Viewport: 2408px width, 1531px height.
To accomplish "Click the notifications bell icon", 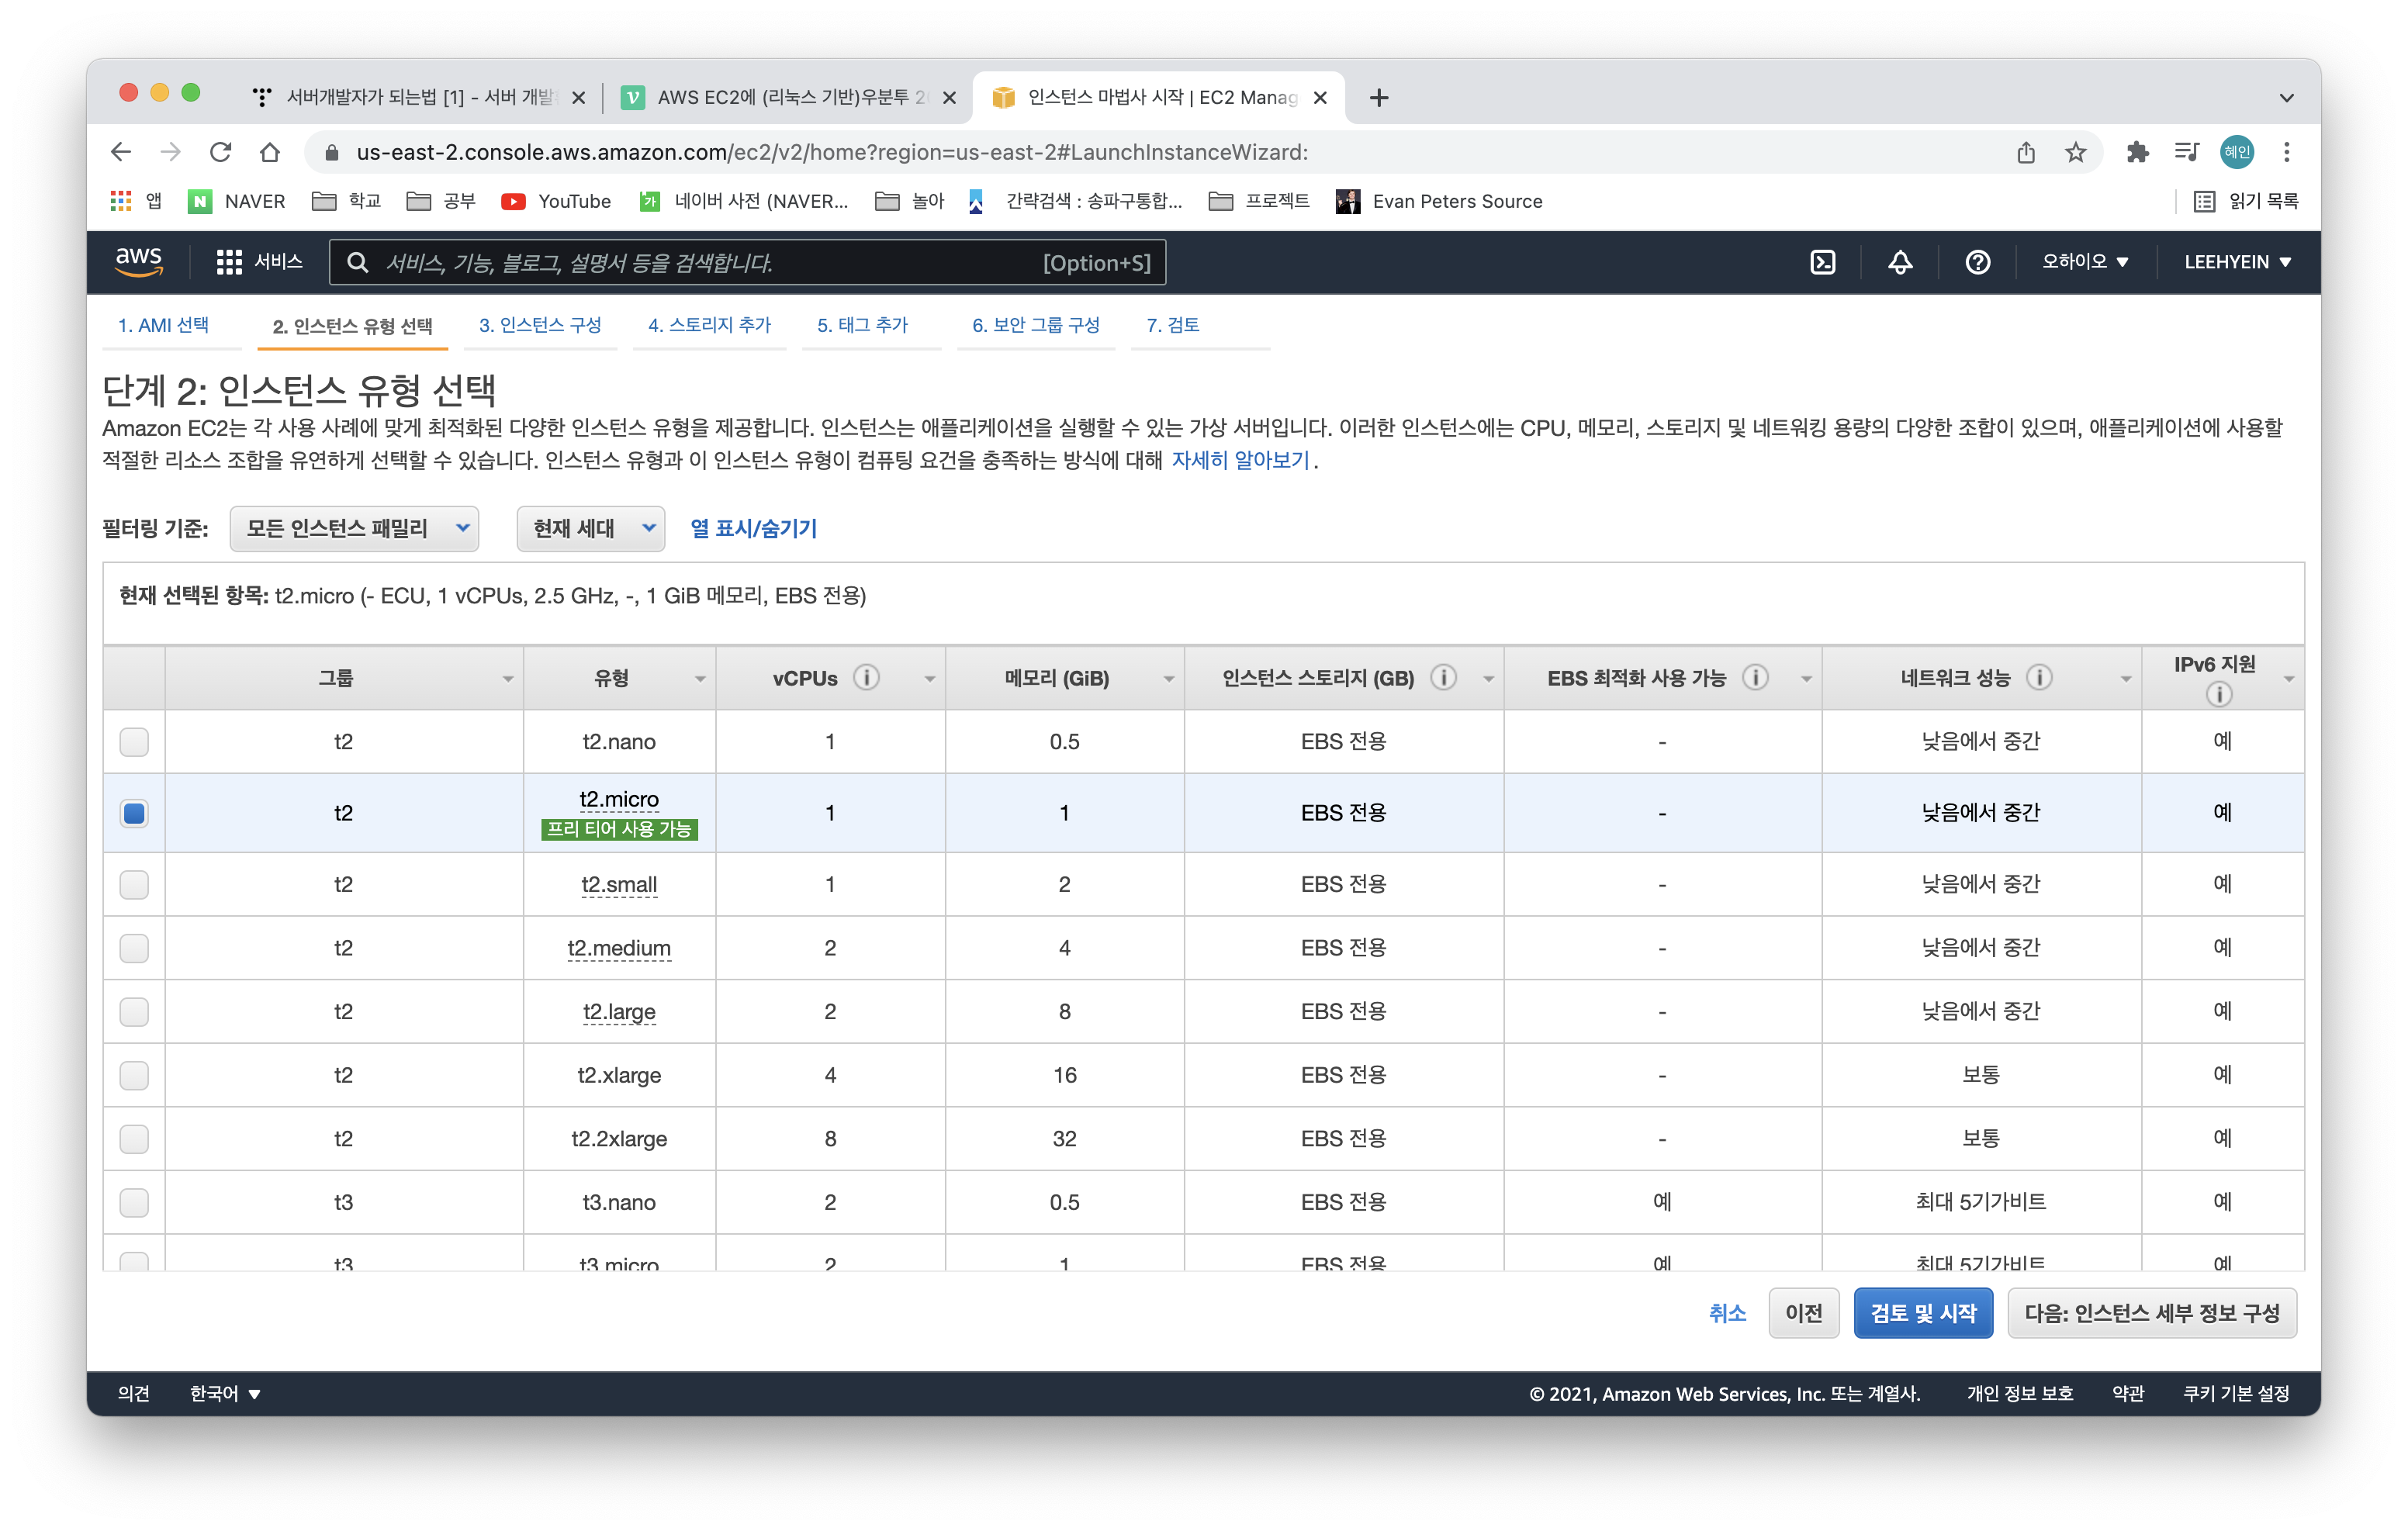I will click(1900, 262).
